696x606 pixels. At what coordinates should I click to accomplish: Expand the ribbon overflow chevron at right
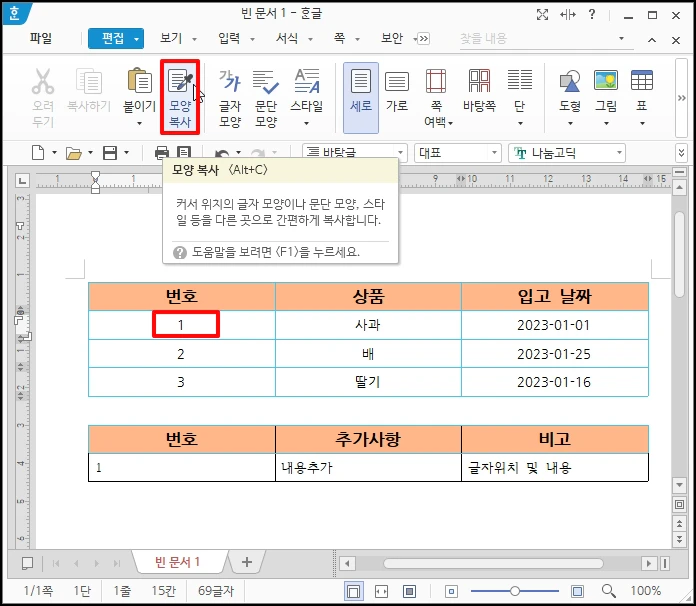tap(681, 98)
